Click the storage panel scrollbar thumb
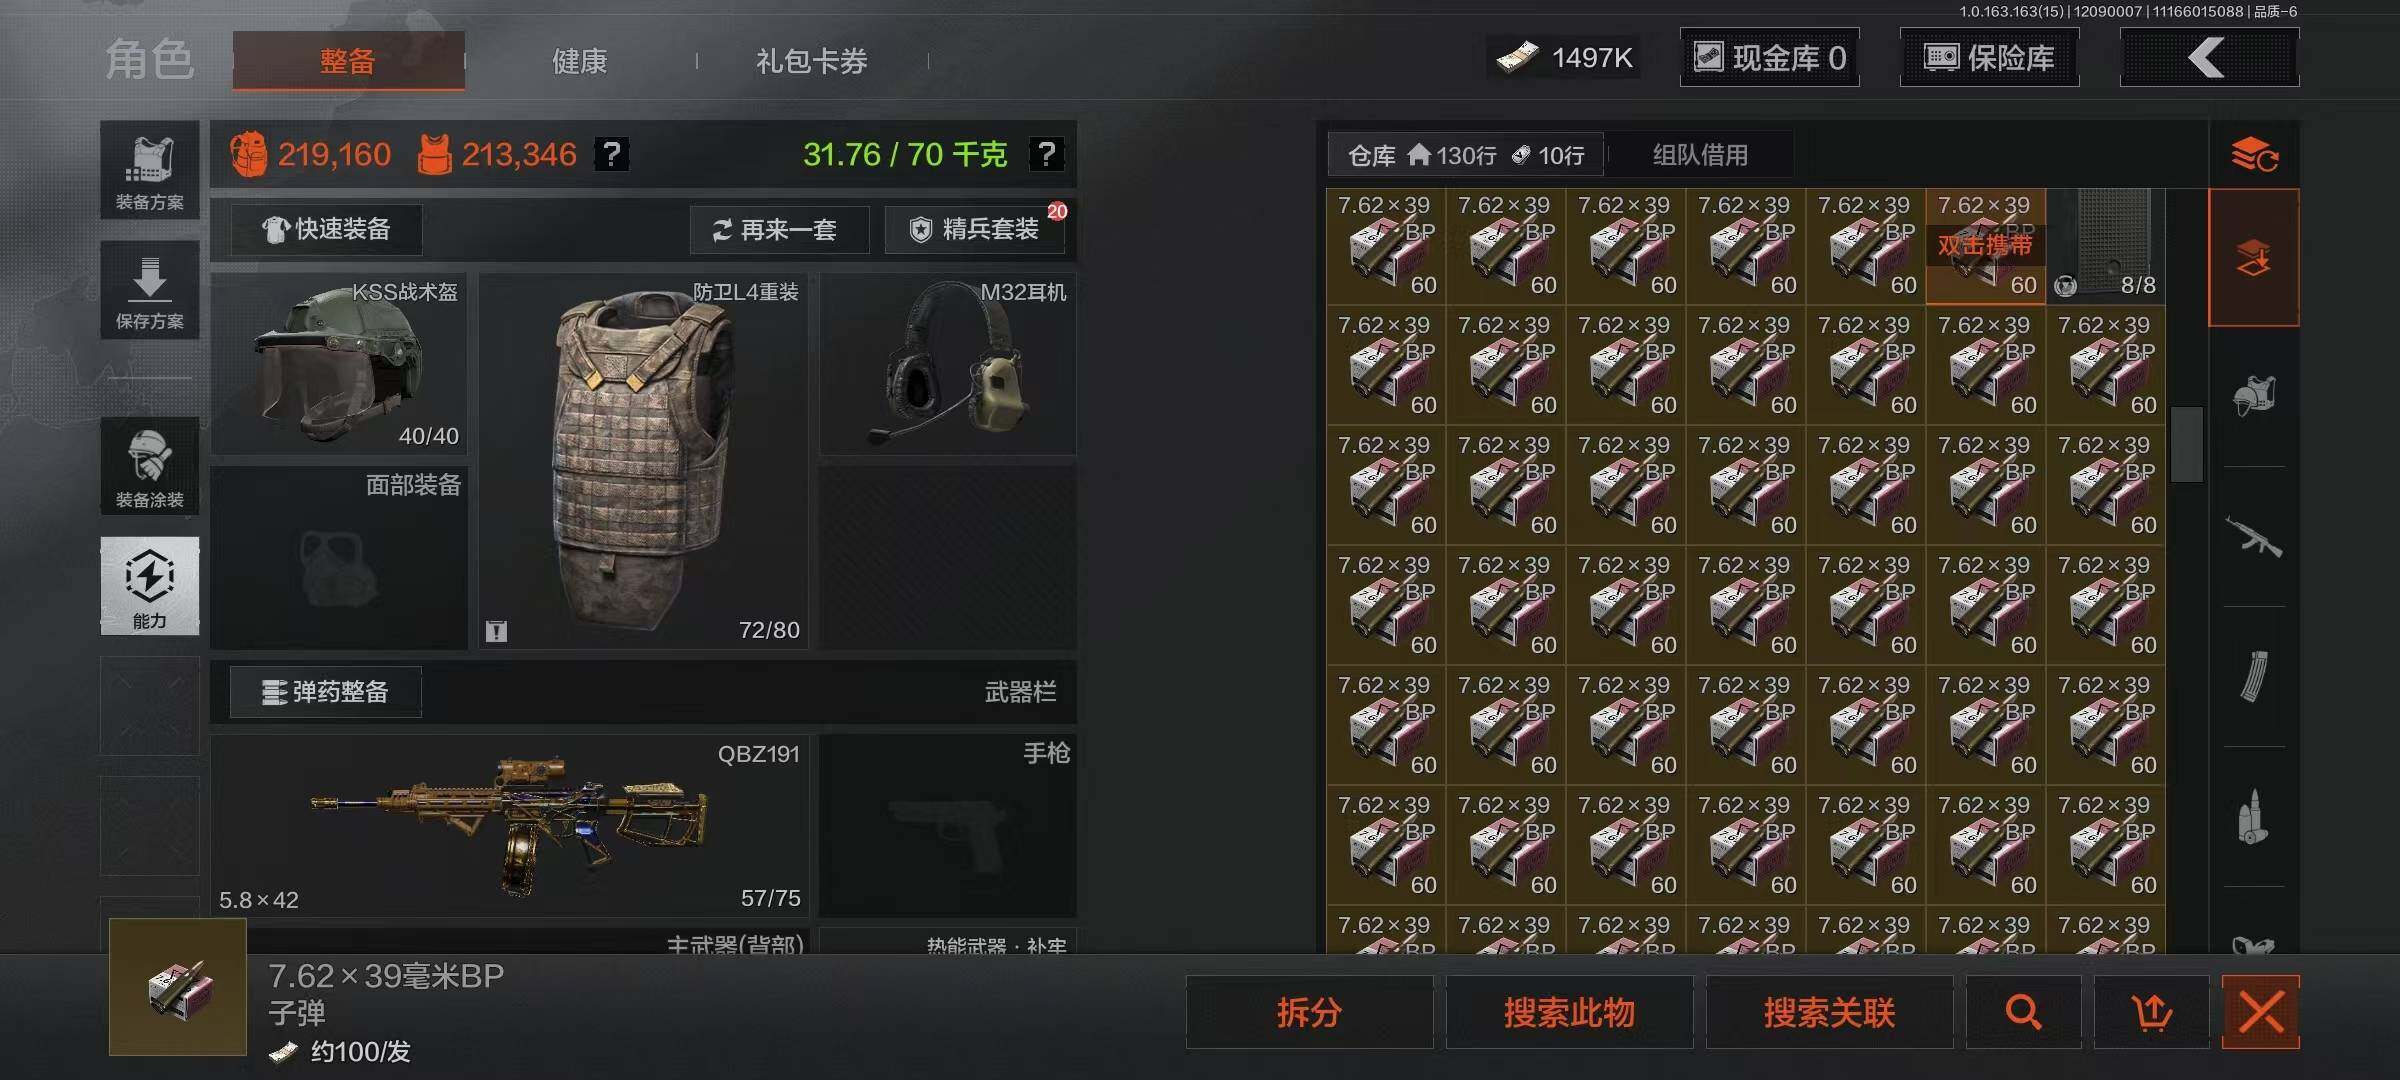Screen dimensions: 2400x1080 tap(2187, 444)
